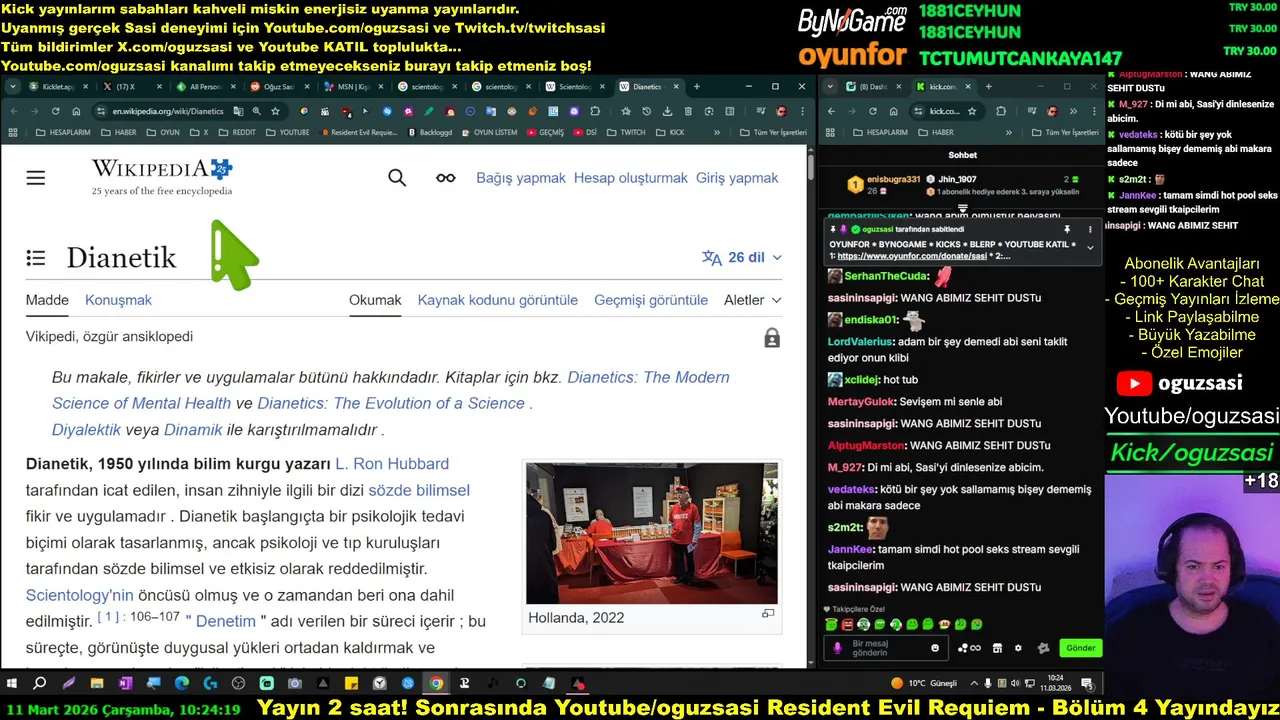Open Geçmişi görüntüle history tab
The image size is (1280, 720).
(651, 300)
